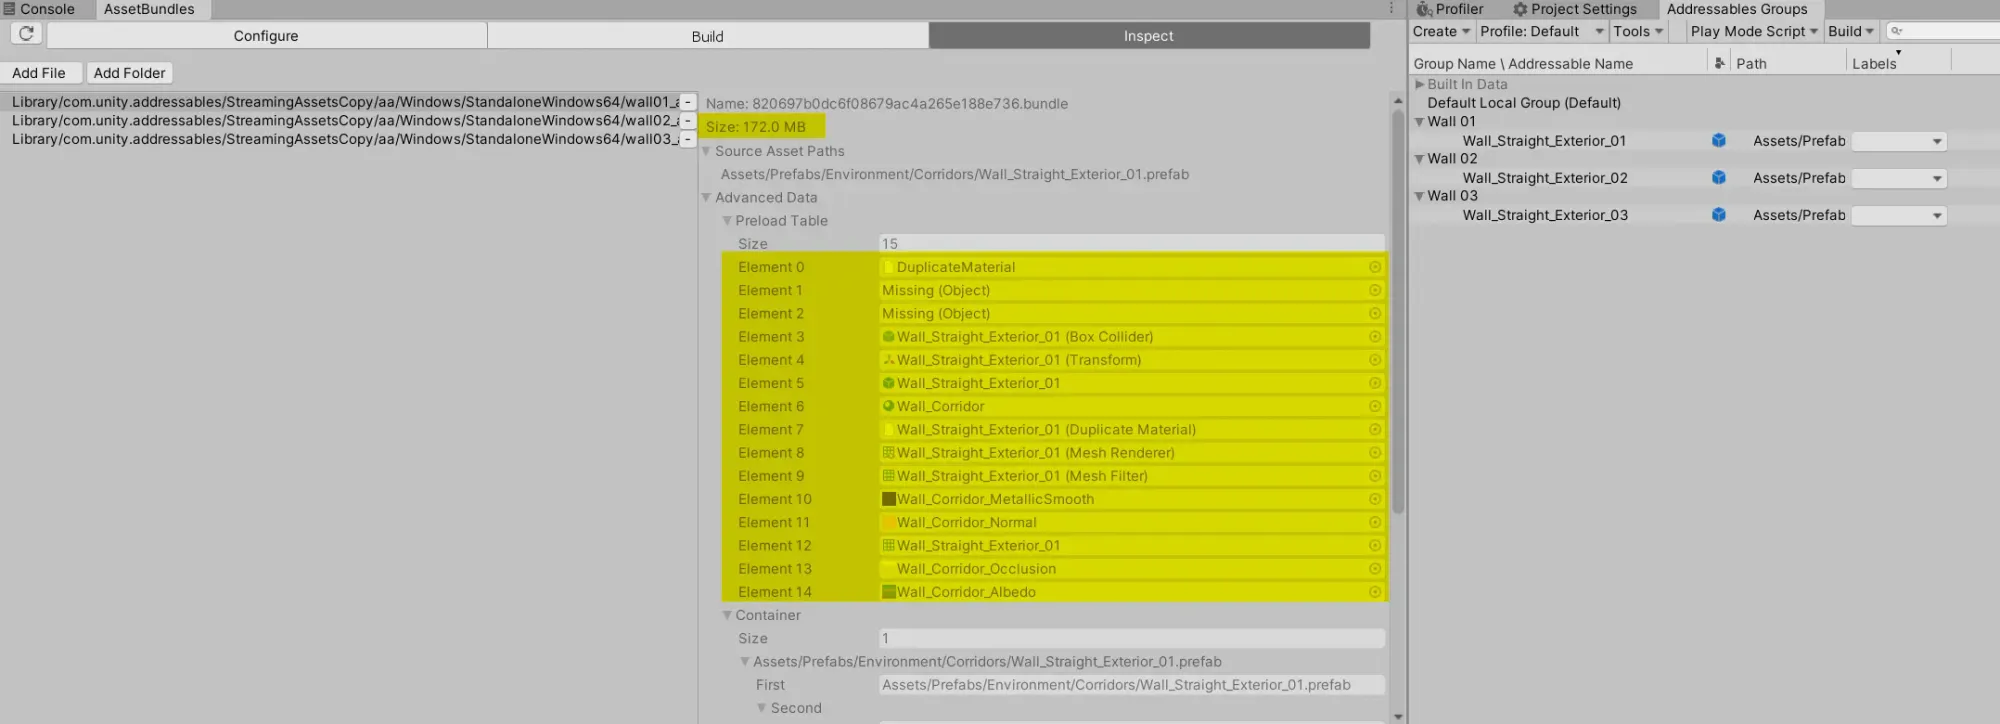Open the Labels dropdown for Wall_Straight_Exterior_02
The width and height of the screenshot is (2000, 724).
[1899, 179]
